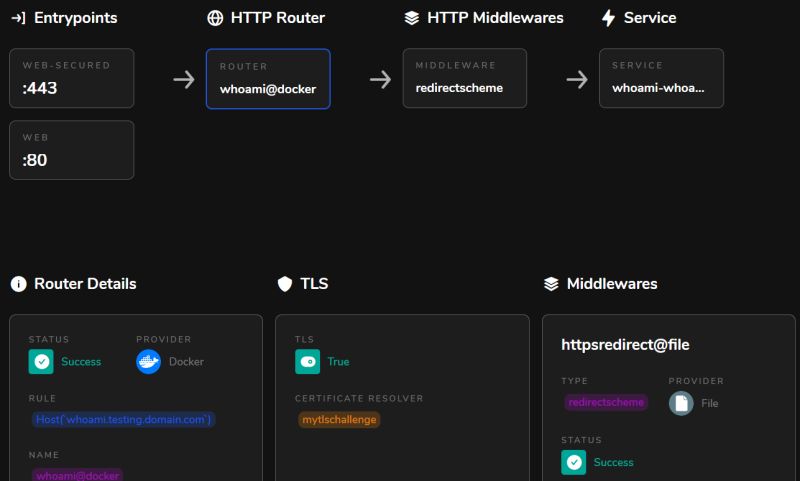Click the Router Details heading text
The width and height of the screenshot is (800, 481).
click(x=85, y=284)
